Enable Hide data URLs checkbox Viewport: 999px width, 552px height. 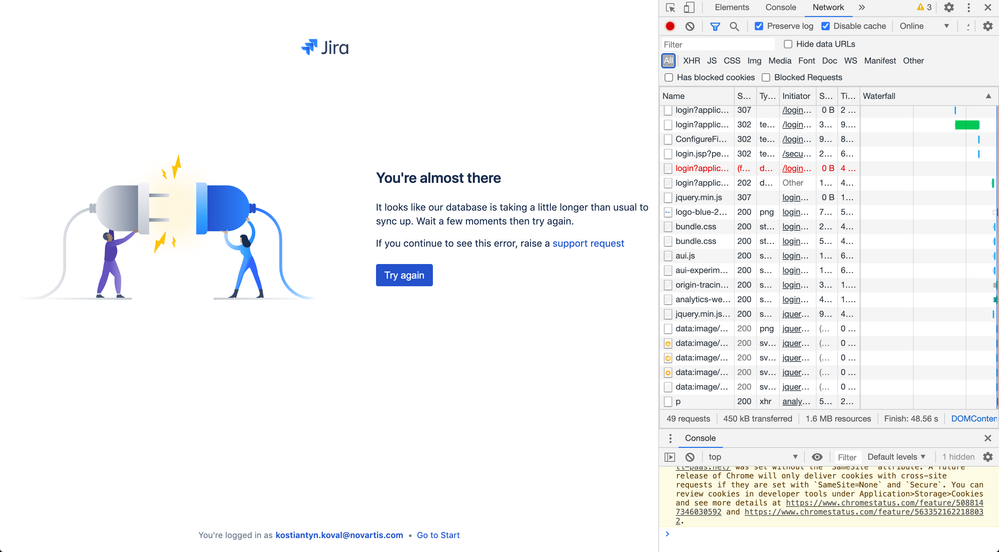pos(788,44)
